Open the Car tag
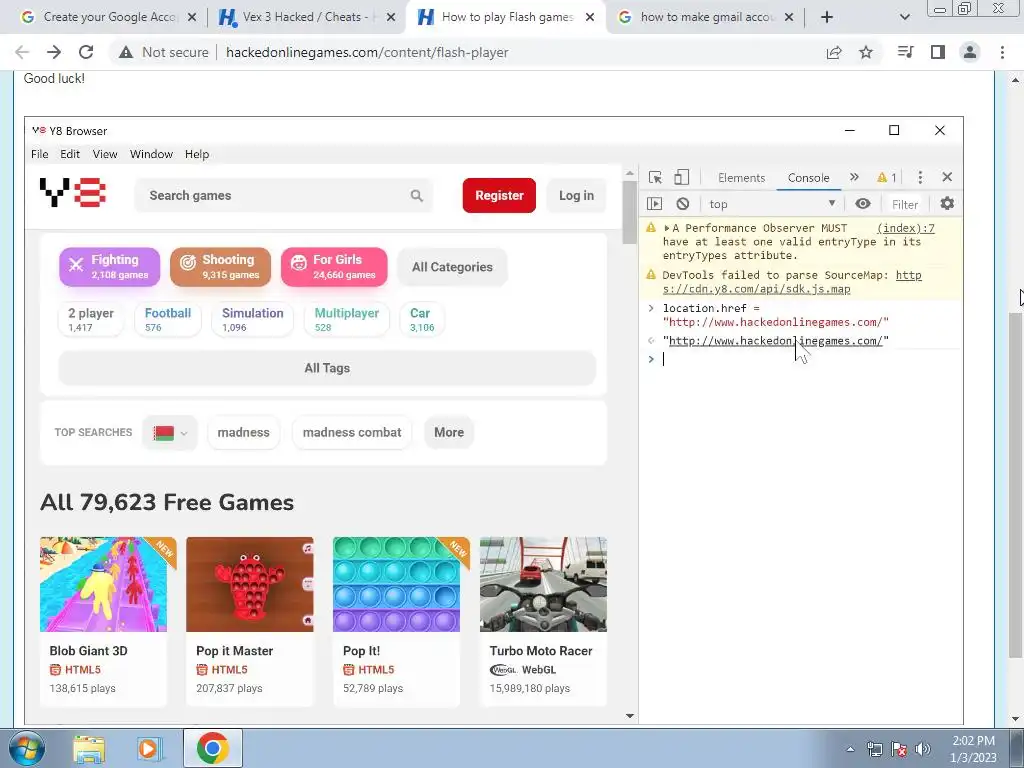Image resolution: width=1024 pixels, height=768 pixels. pos(422,319)
